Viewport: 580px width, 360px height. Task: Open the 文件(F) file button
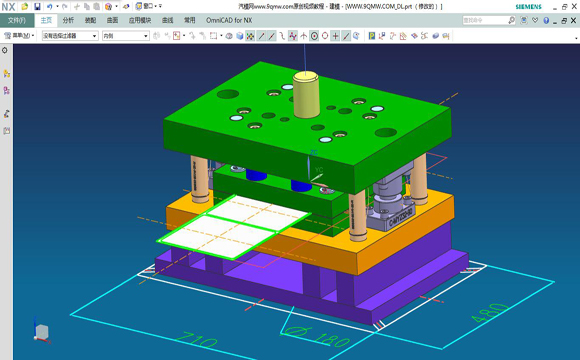(x=17, y=20)
